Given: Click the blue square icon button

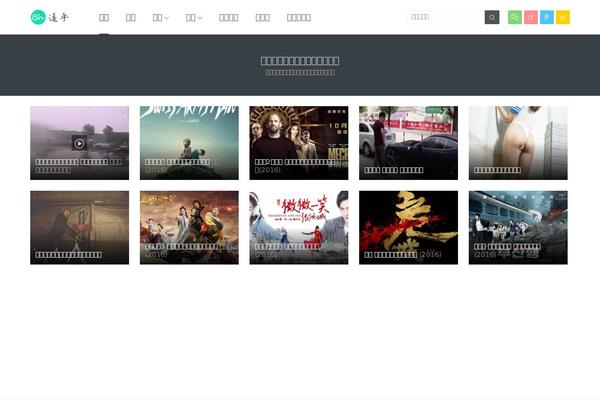Looking at the screenshot, I should click(547, 17).
